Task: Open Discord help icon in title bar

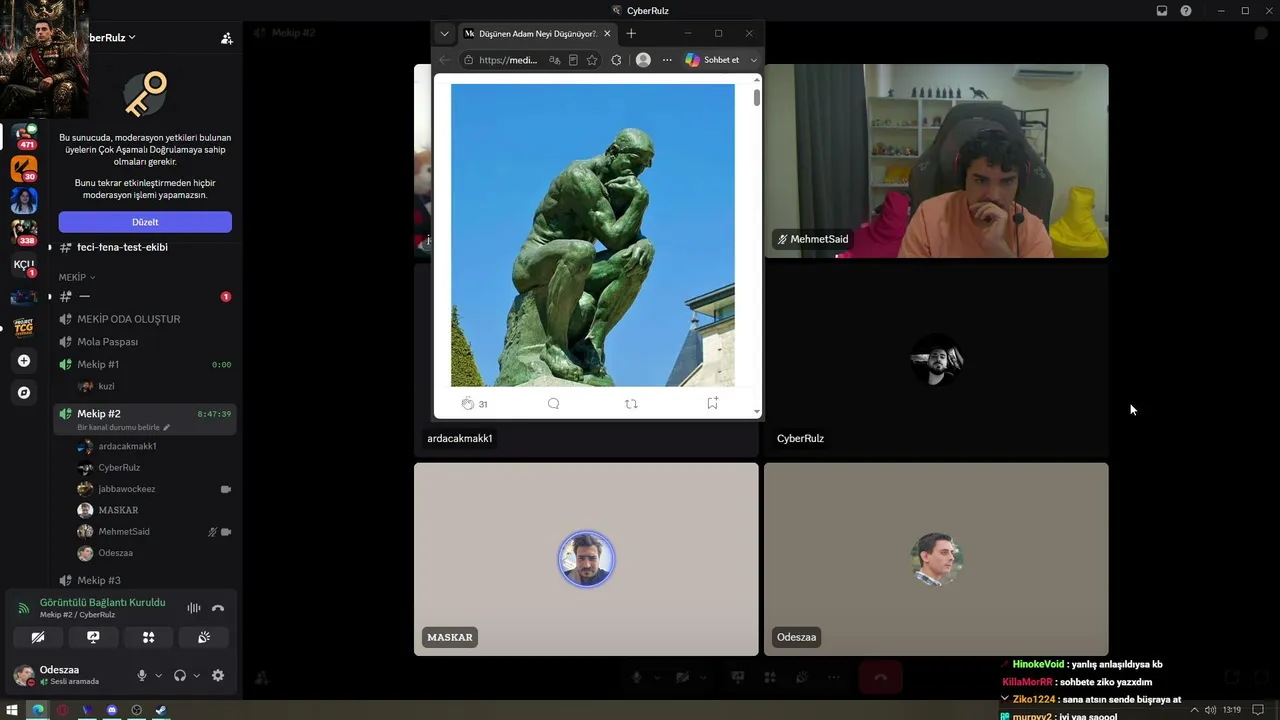Action: pos(1186,11)
